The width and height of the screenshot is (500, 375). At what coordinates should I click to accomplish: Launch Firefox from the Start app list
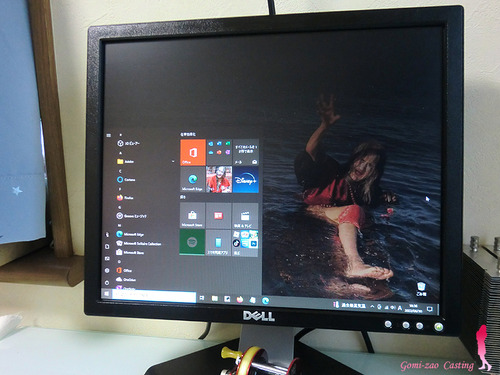(x=125, y=198)
